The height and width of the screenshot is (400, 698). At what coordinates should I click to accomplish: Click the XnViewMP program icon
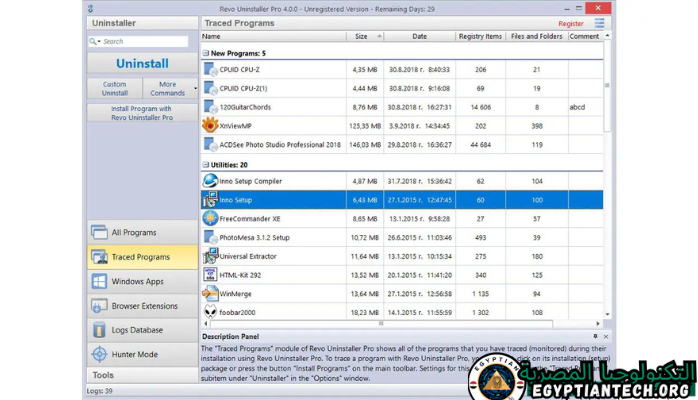pos(210,125)
